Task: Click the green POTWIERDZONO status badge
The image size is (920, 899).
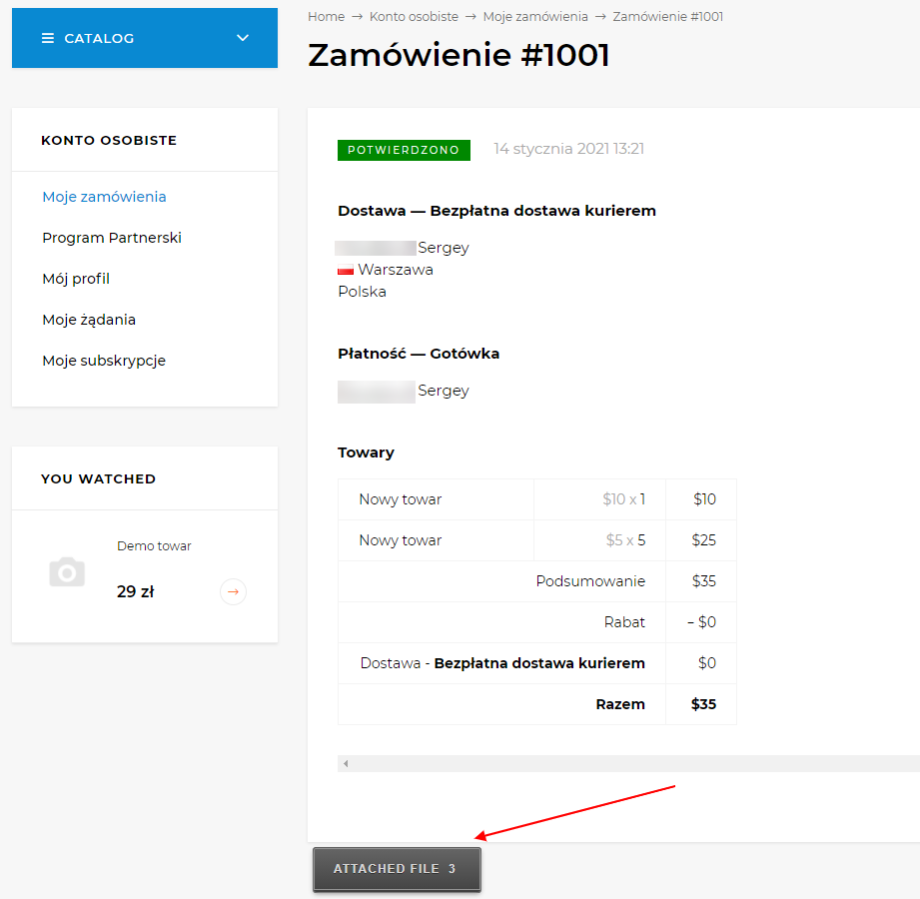Action: tap(403, 149)
